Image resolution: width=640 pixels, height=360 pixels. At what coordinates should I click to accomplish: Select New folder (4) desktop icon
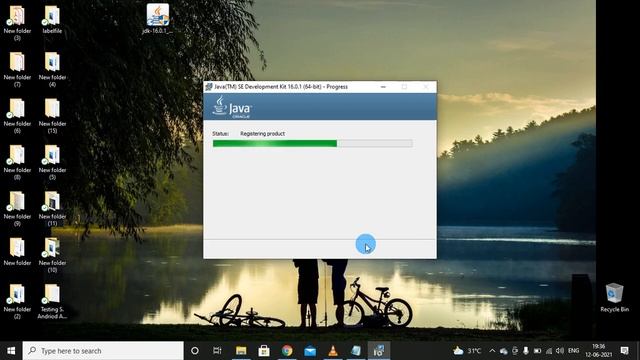pyautogui.click(x=52, y=69)
